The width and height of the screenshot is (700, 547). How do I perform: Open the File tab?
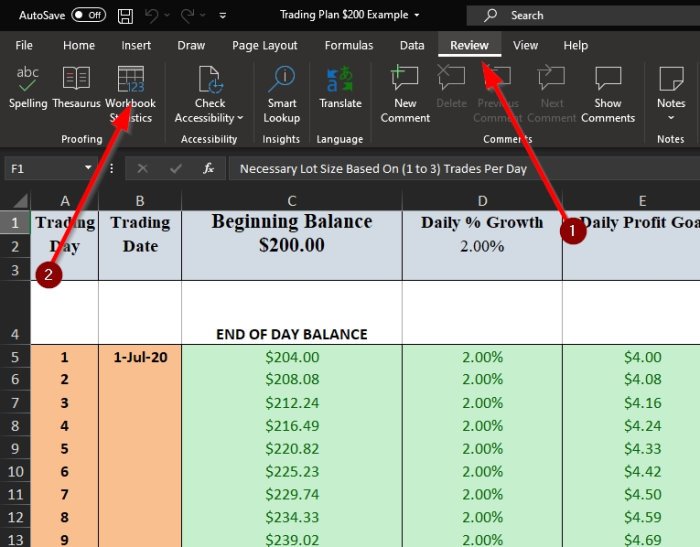(x=24, y=46)
